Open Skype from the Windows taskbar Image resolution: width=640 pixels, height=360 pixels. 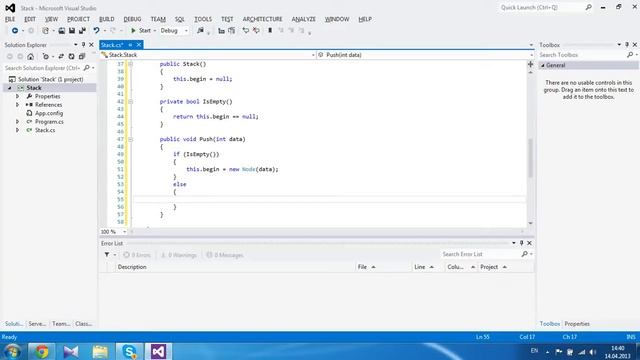pos(129,351)
